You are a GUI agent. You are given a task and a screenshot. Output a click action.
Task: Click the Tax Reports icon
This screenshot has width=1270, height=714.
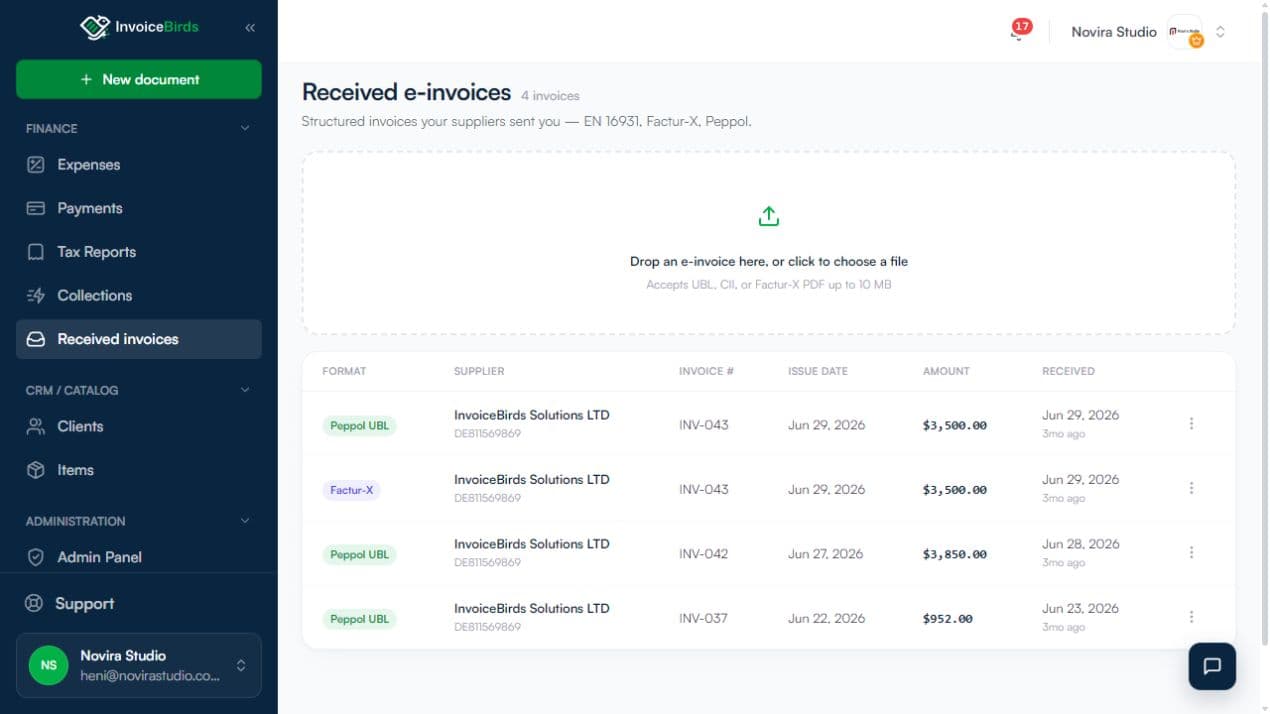36,252
